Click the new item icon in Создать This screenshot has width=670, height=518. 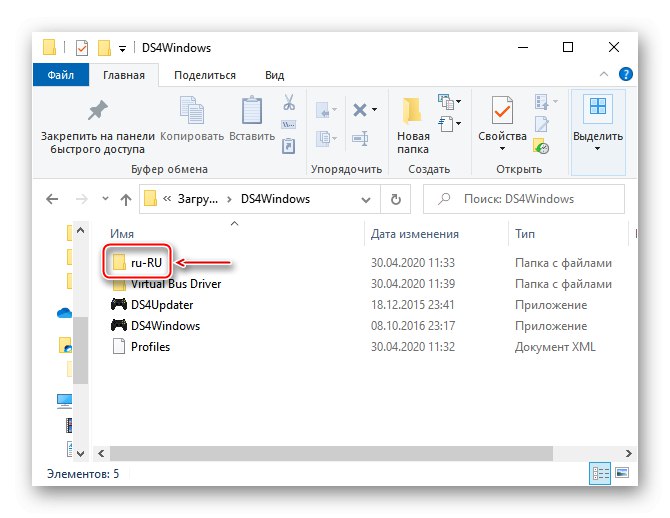coord(446,102)
